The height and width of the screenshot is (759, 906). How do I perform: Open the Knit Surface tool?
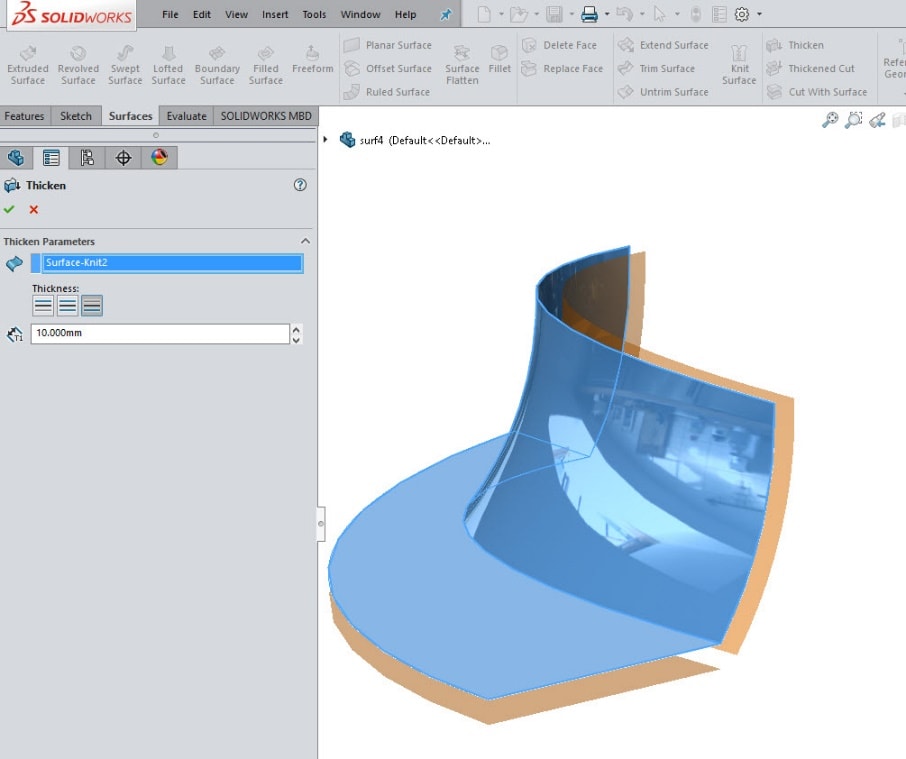pyautogui.click(x=739, y=65)
